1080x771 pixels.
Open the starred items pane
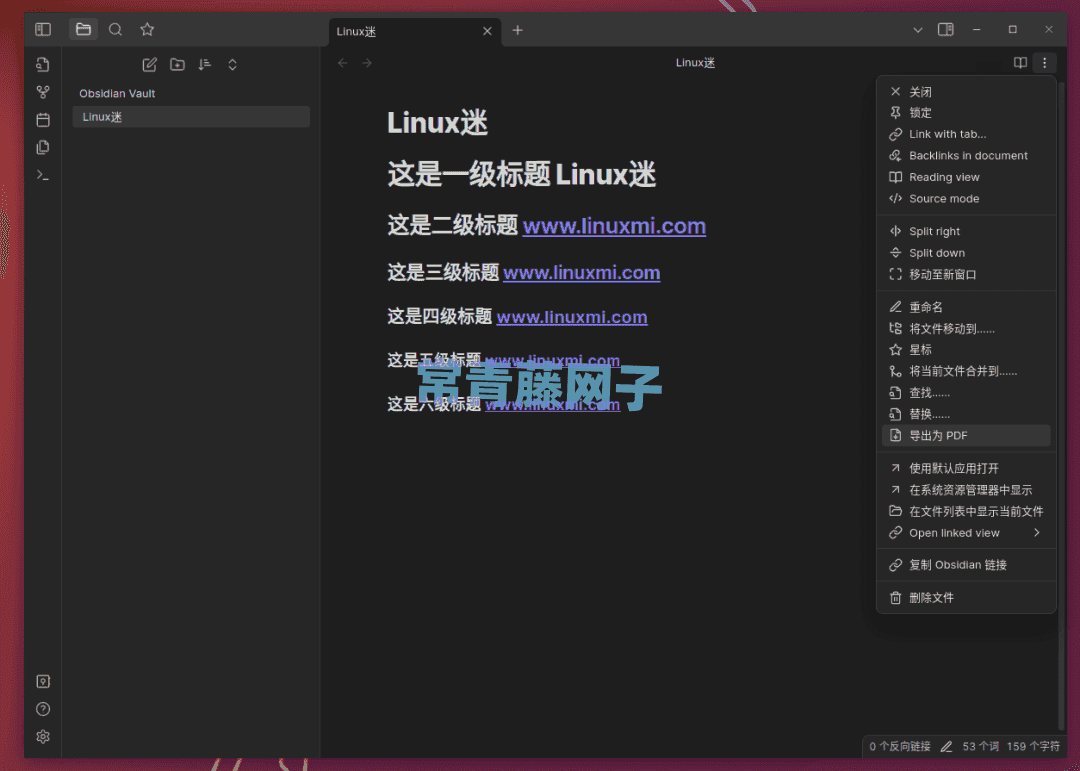[x=147, y=29]
